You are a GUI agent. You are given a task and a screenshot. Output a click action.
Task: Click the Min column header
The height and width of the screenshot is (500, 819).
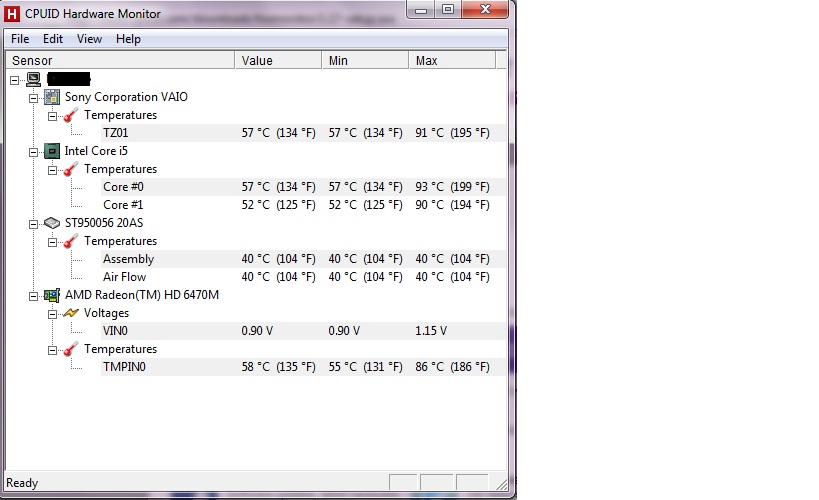(x=365, y=61)
